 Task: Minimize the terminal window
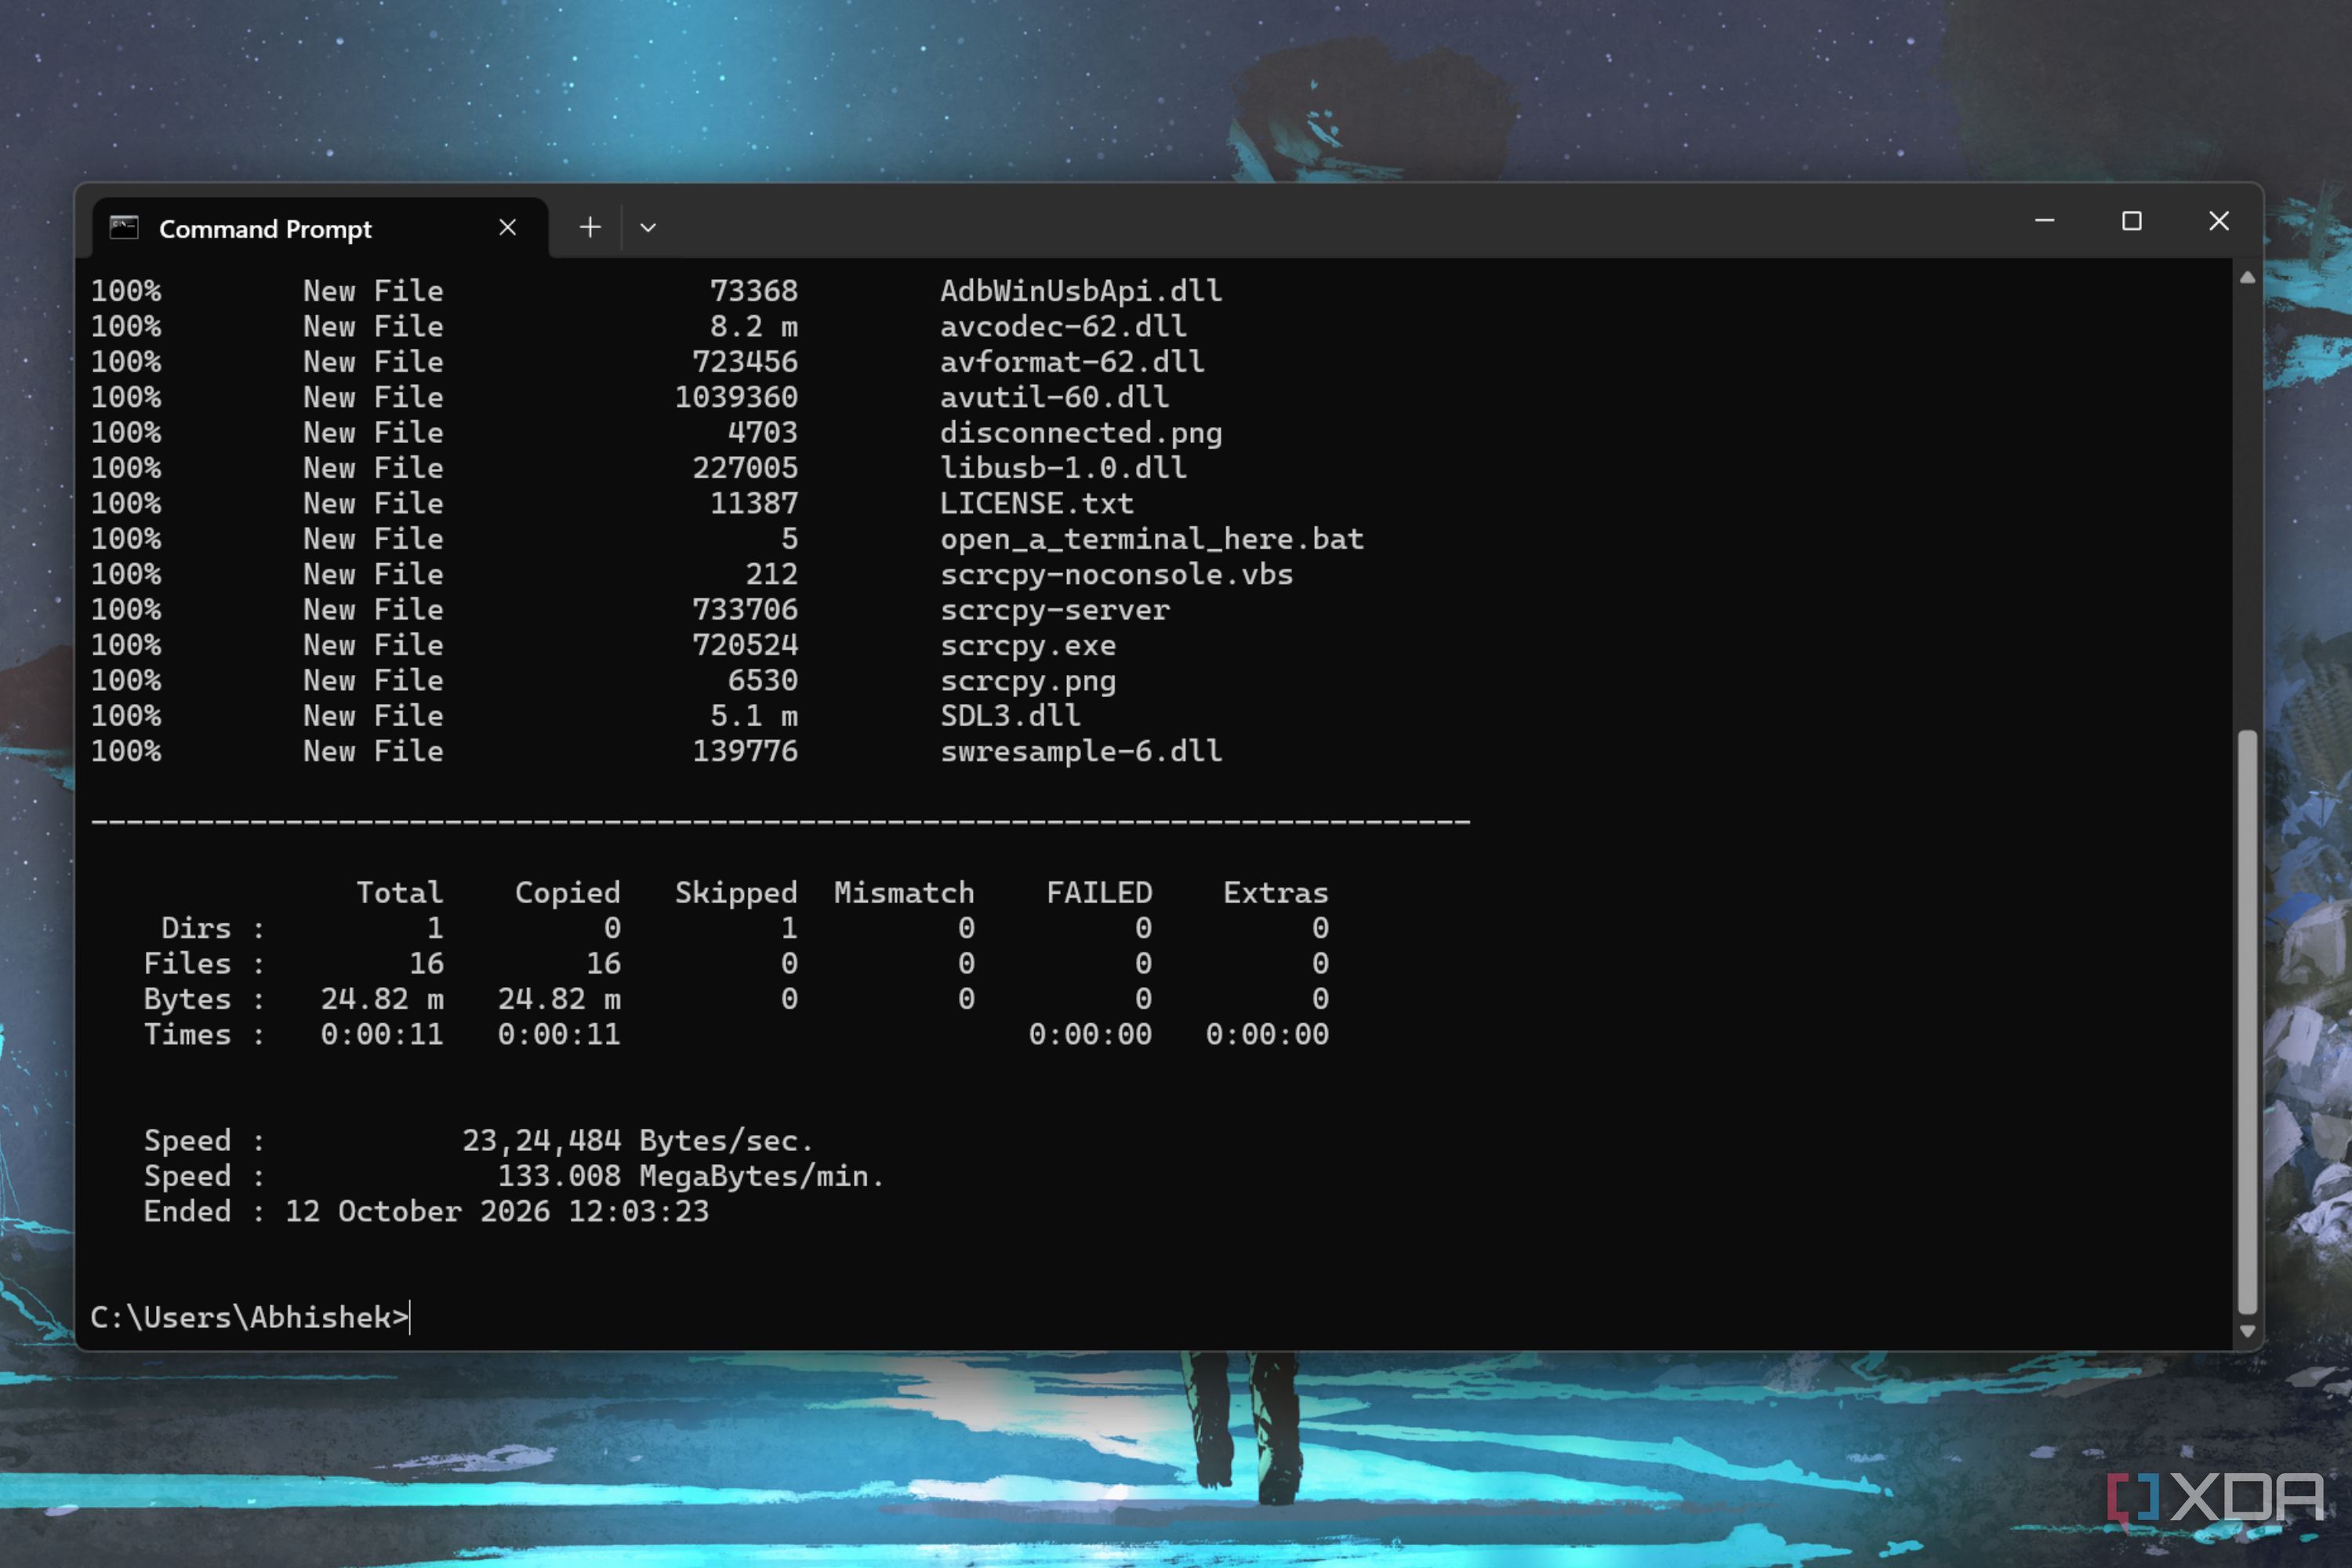click(x=2045, y=221)
